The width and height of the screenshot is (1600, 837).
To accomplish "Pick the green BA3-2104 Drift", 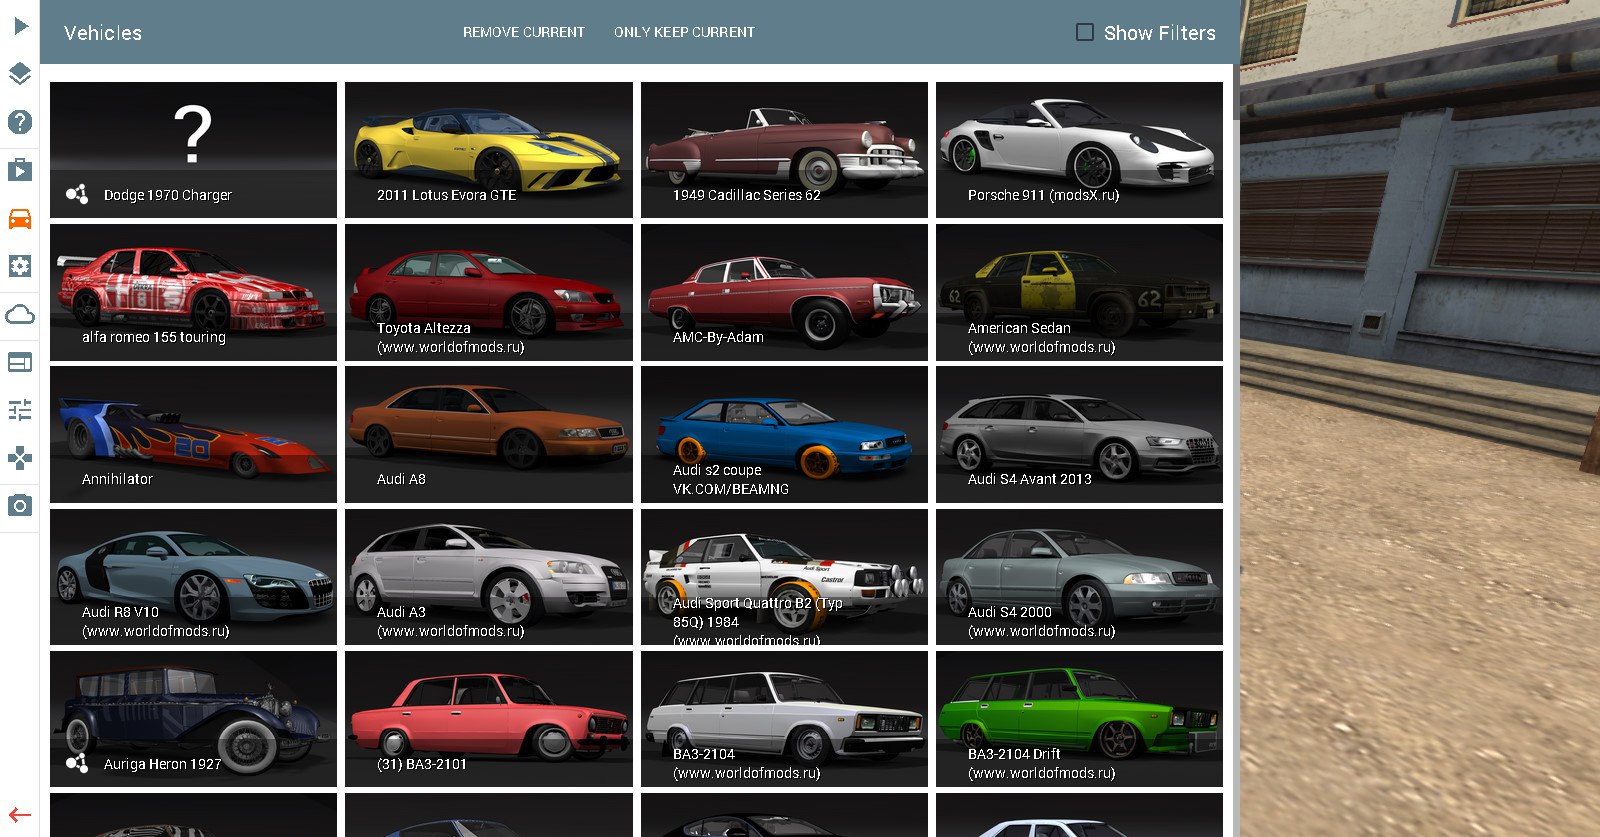I will point(1079,719).
